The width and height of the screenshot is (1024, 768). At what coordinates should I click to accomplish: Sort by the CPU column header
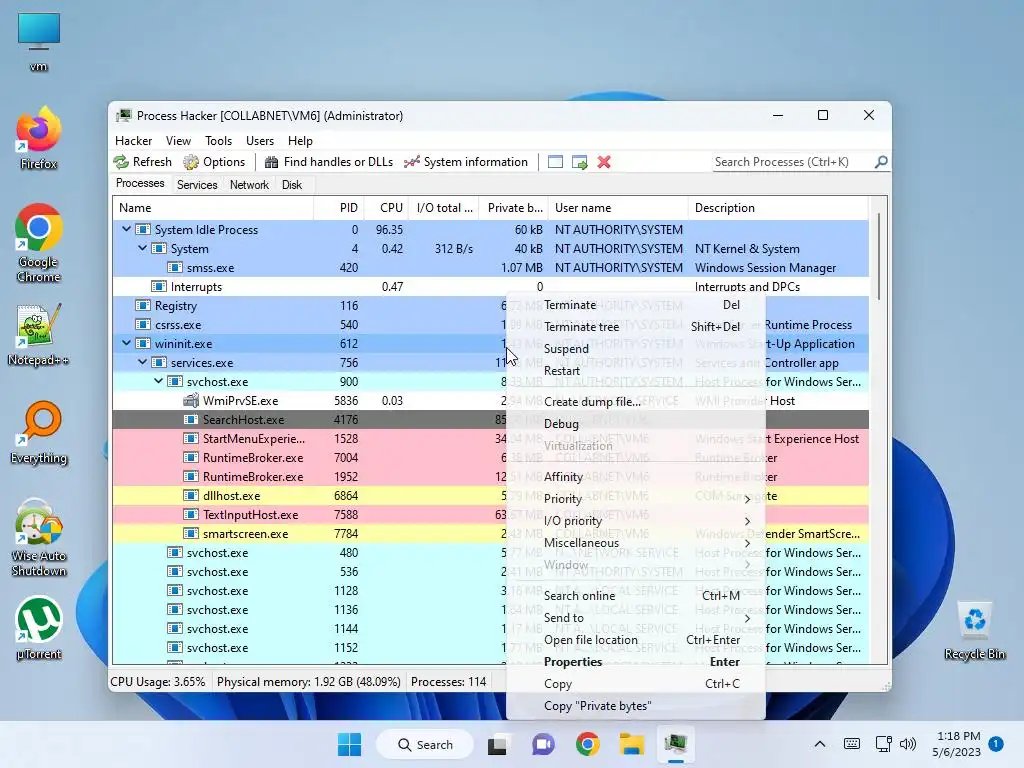[386, 208]
